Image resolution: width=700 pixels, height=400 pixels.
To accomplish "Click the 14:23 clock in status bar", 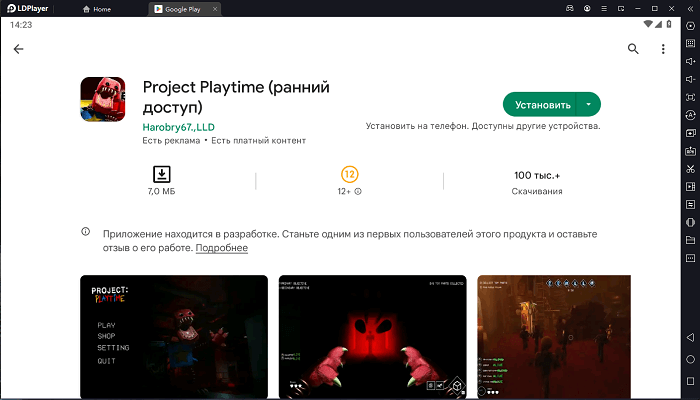I will tap(21, 25).
